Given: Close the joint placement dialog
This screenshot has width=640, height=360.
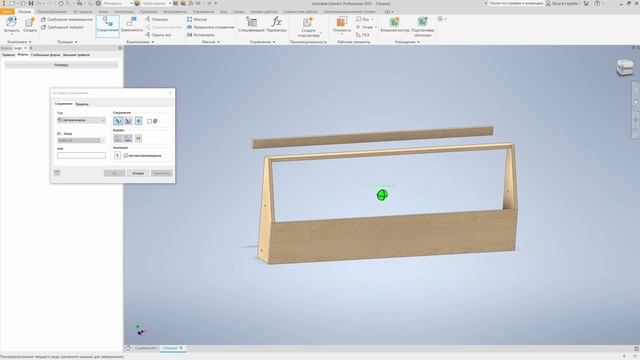Looking at the screenshot, I should (x=170, y=93).
